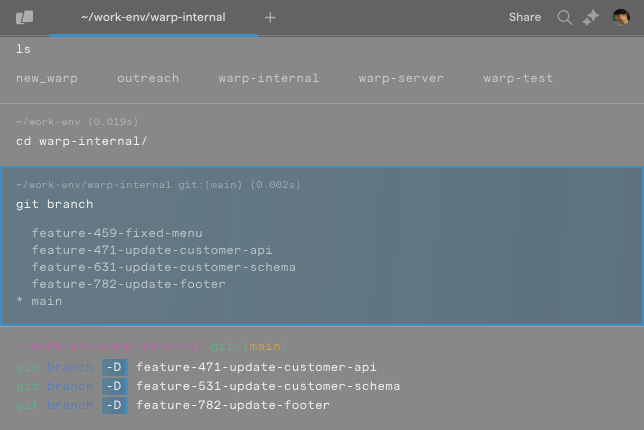Open Warp AI sparkles icon
The width and height of the screenshot is (644, 430).
[x=591, y=18]
